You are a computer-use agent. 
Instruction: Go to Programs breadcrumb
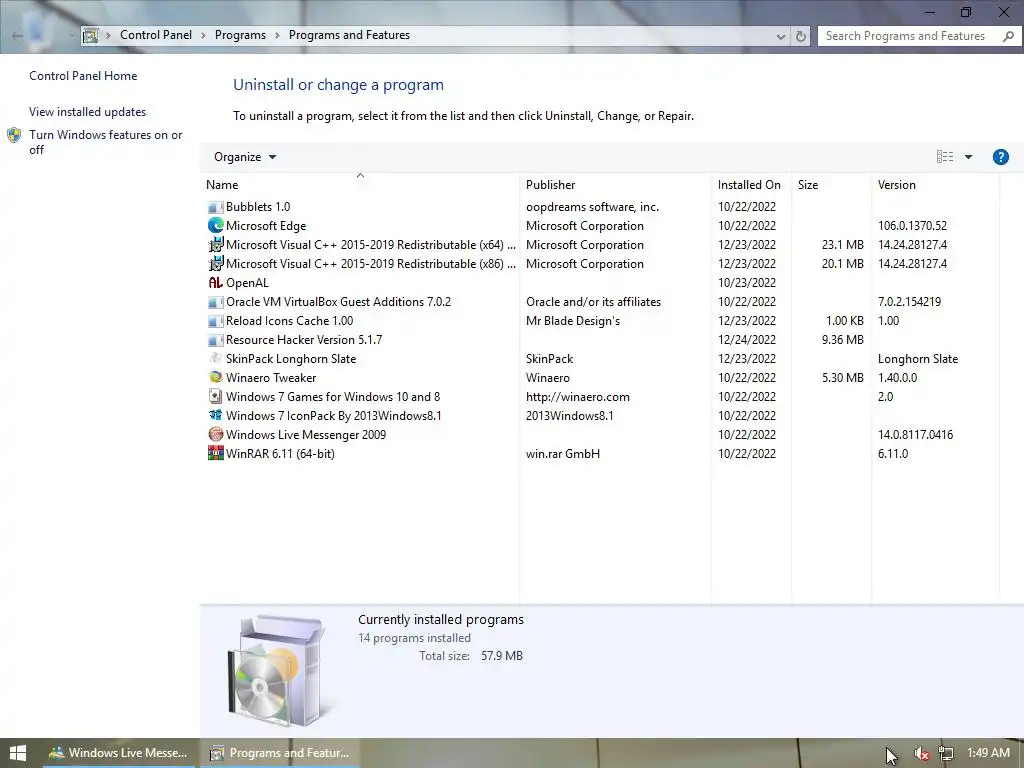[x=240, y=35]
